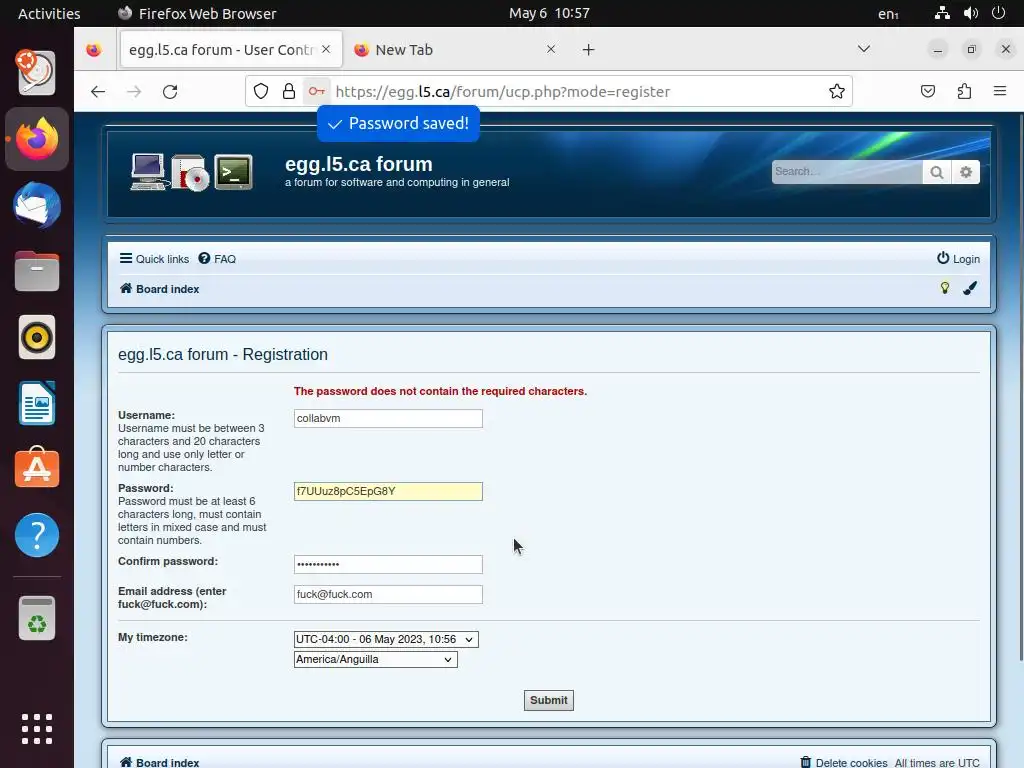The image size is (1024, 768).
Task: Open Disk Usage Analyzer dock icon
Action: point(37,72)
